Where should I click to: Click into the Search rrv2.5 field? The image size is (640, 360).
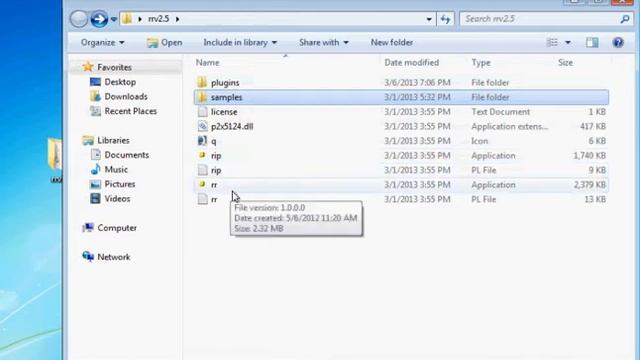pyautogui.click(x=540, y=19)
